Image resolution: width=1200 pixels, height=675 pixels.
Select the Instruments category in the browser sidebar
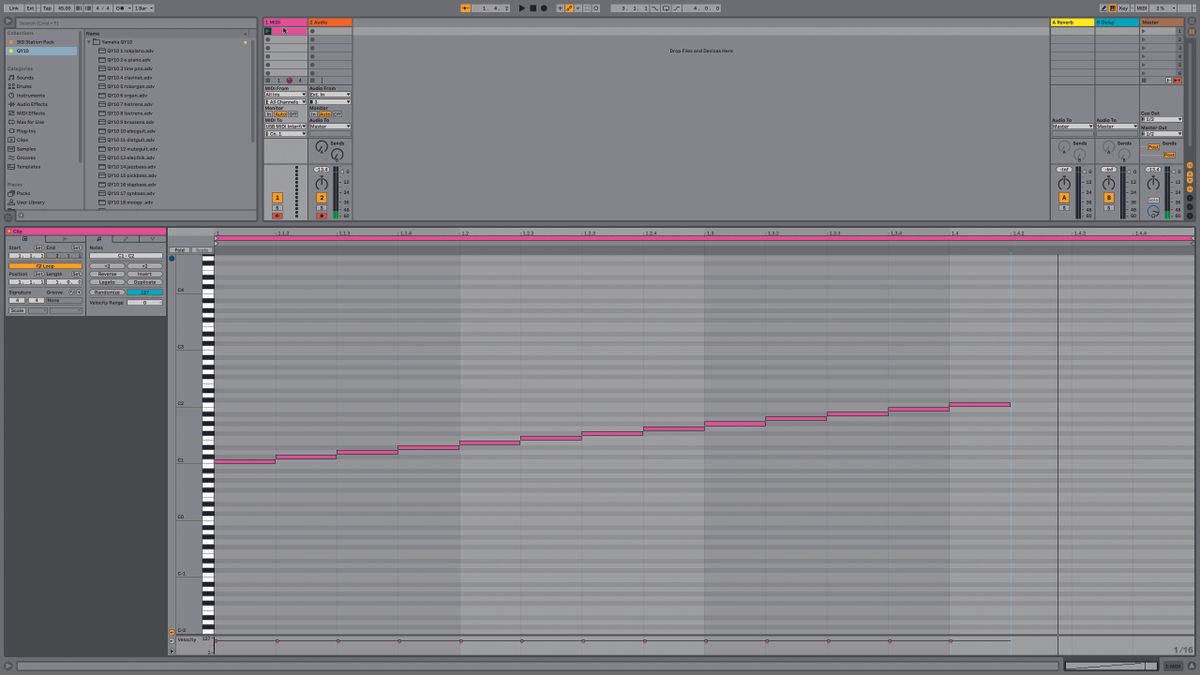point(31,95)
